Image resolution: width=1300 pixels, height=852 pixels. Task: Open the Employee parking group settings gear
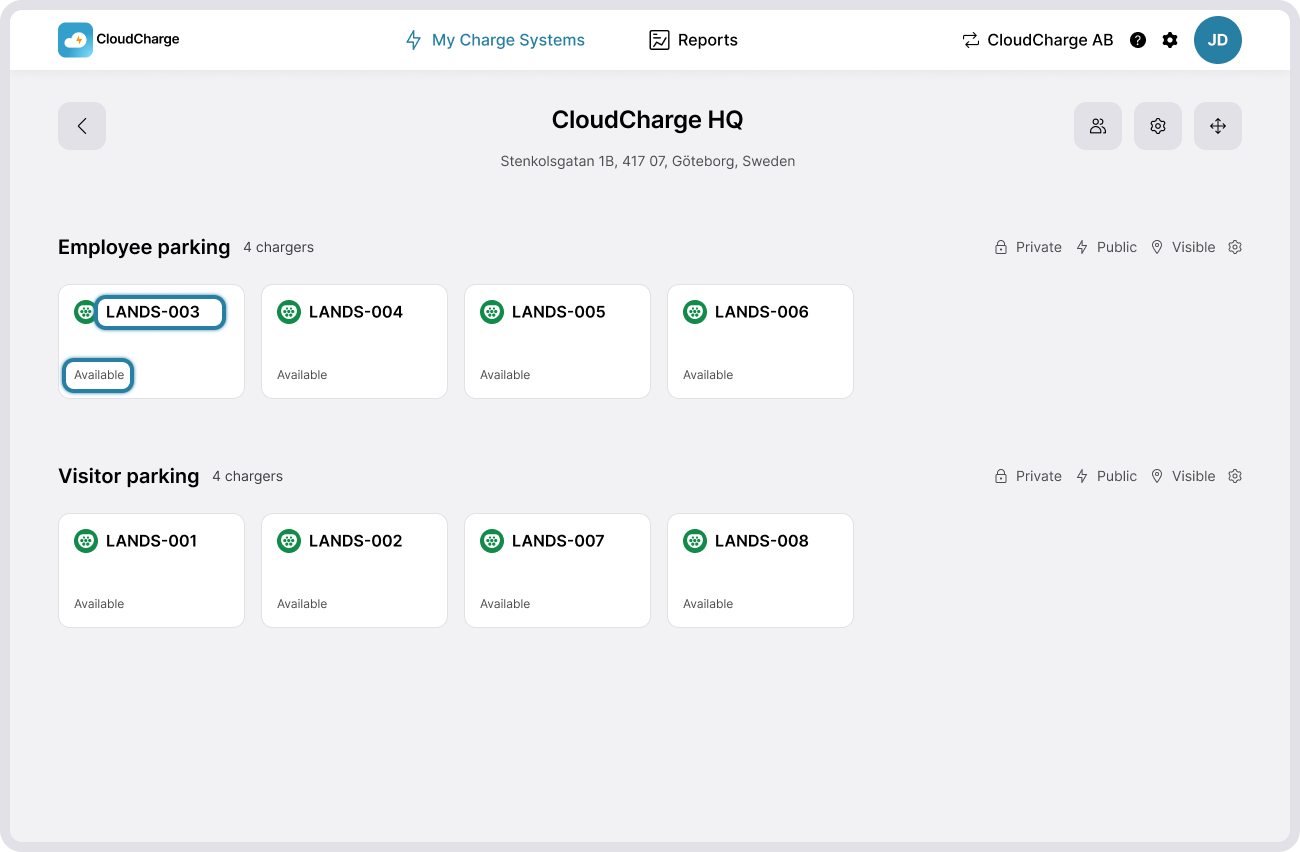click(1234, 247)
